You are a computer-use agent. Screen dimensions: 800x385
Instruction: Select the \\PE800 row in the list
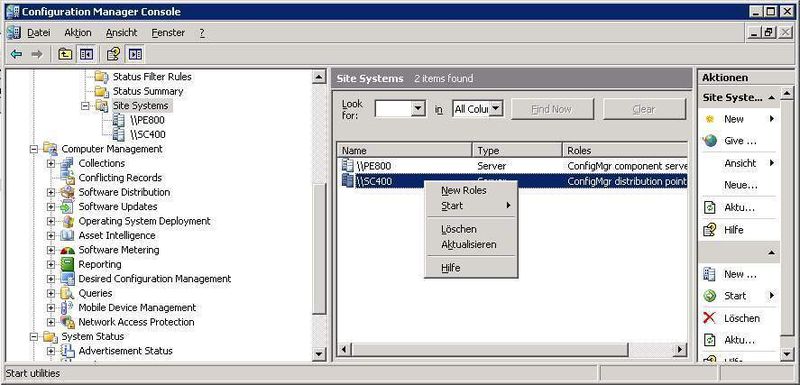[x=512, y=166]
